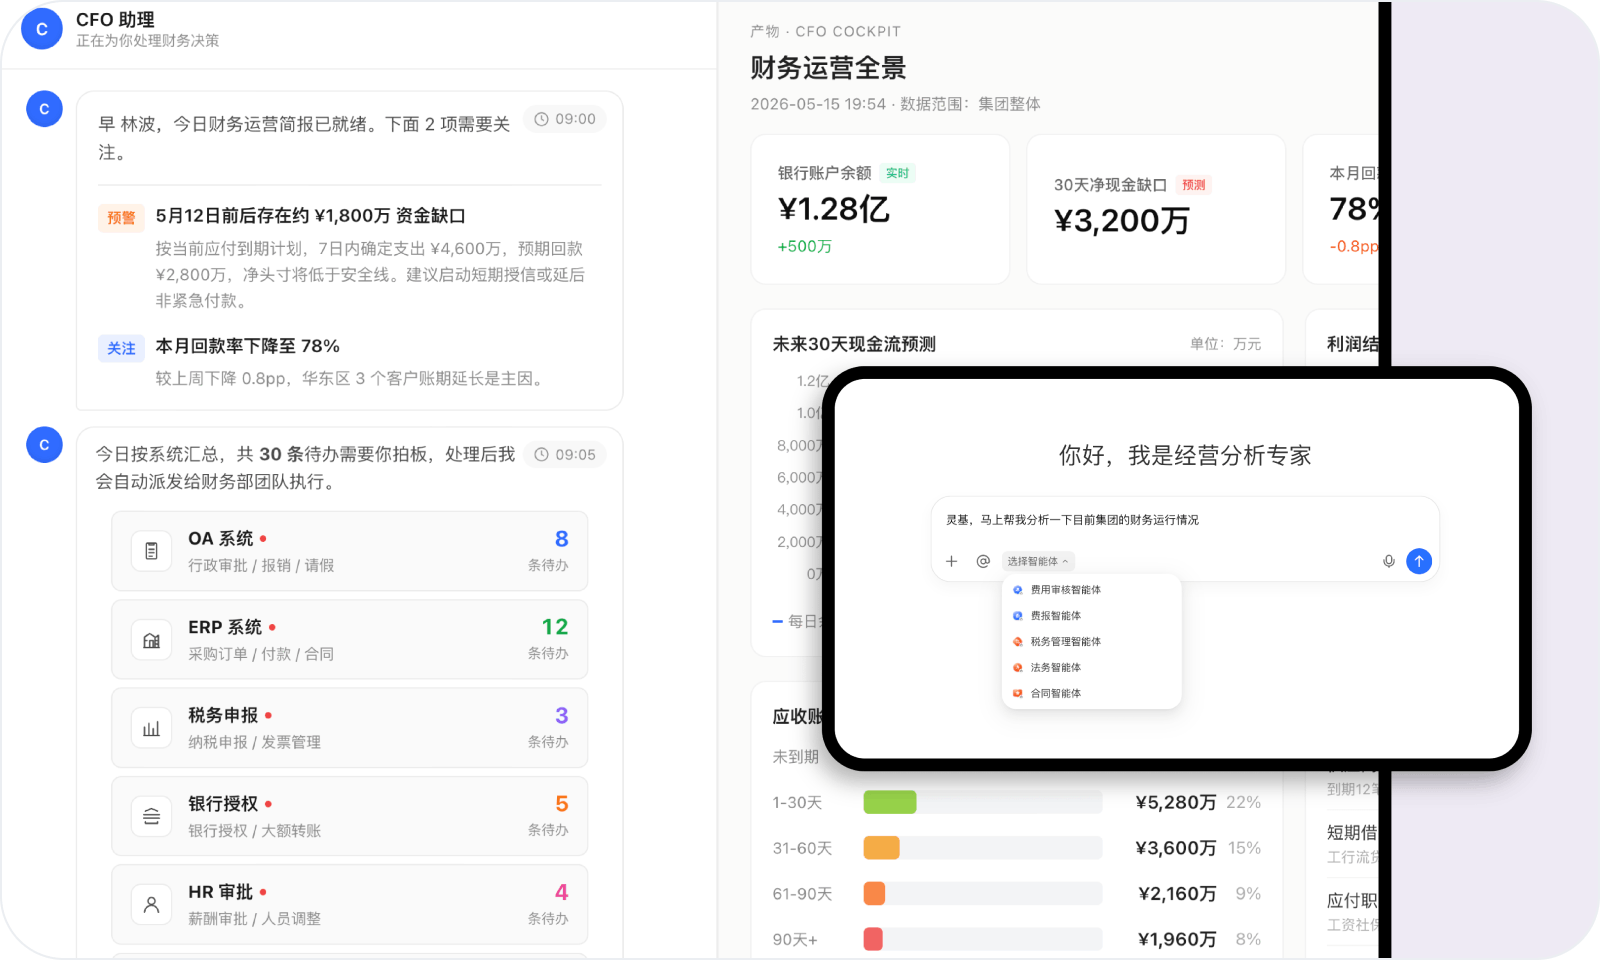
Task: Click the +500万 balance change value
Action: 804,247
